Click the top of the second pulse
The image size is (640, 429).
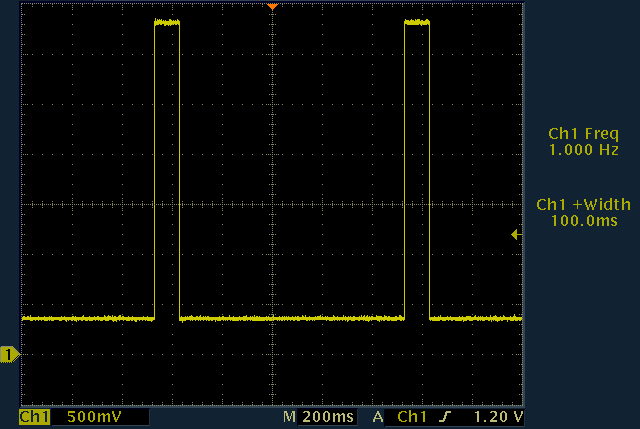point(416,22)
